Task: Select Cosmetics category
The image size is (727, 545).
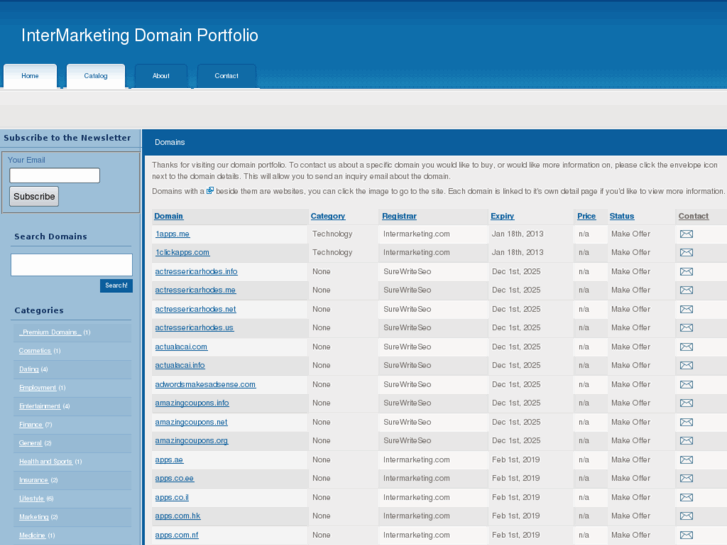Action: tap(35, 351)
